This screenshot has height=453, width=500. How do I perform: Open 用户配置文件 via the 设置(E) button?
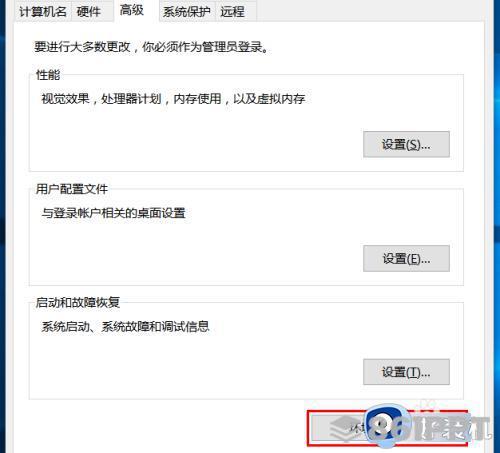click(406, 258)
